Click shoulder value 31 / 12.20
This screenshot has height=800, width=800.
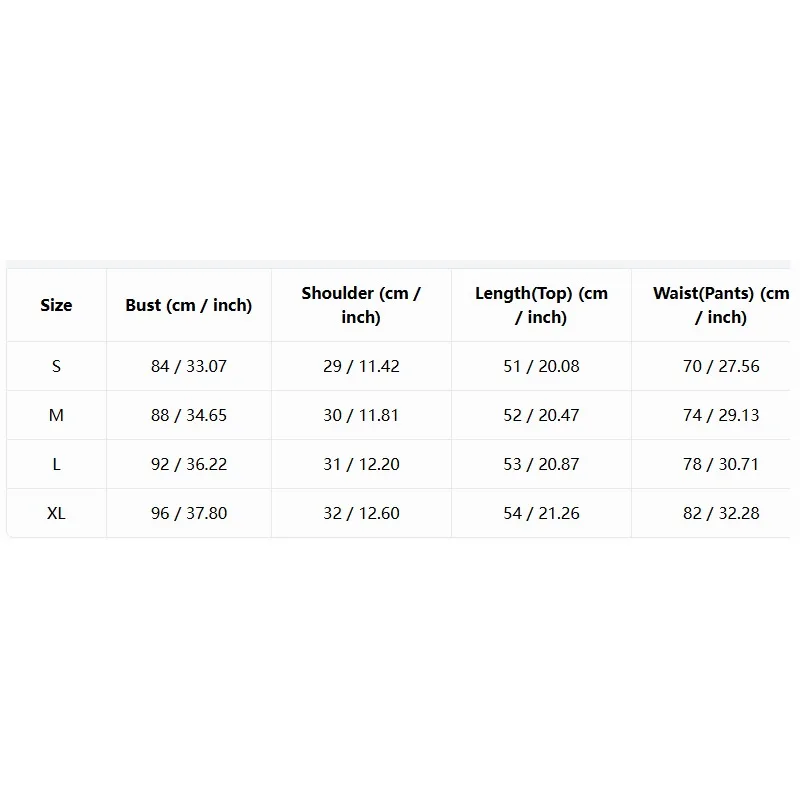361,464
